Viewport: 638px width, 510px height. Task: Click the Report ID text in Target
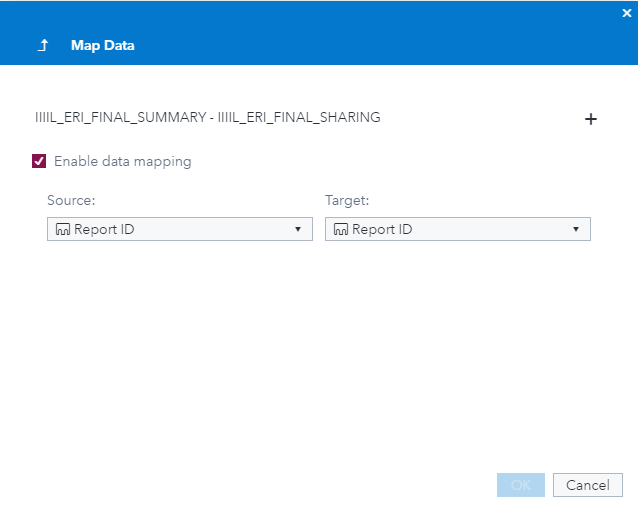382,230
